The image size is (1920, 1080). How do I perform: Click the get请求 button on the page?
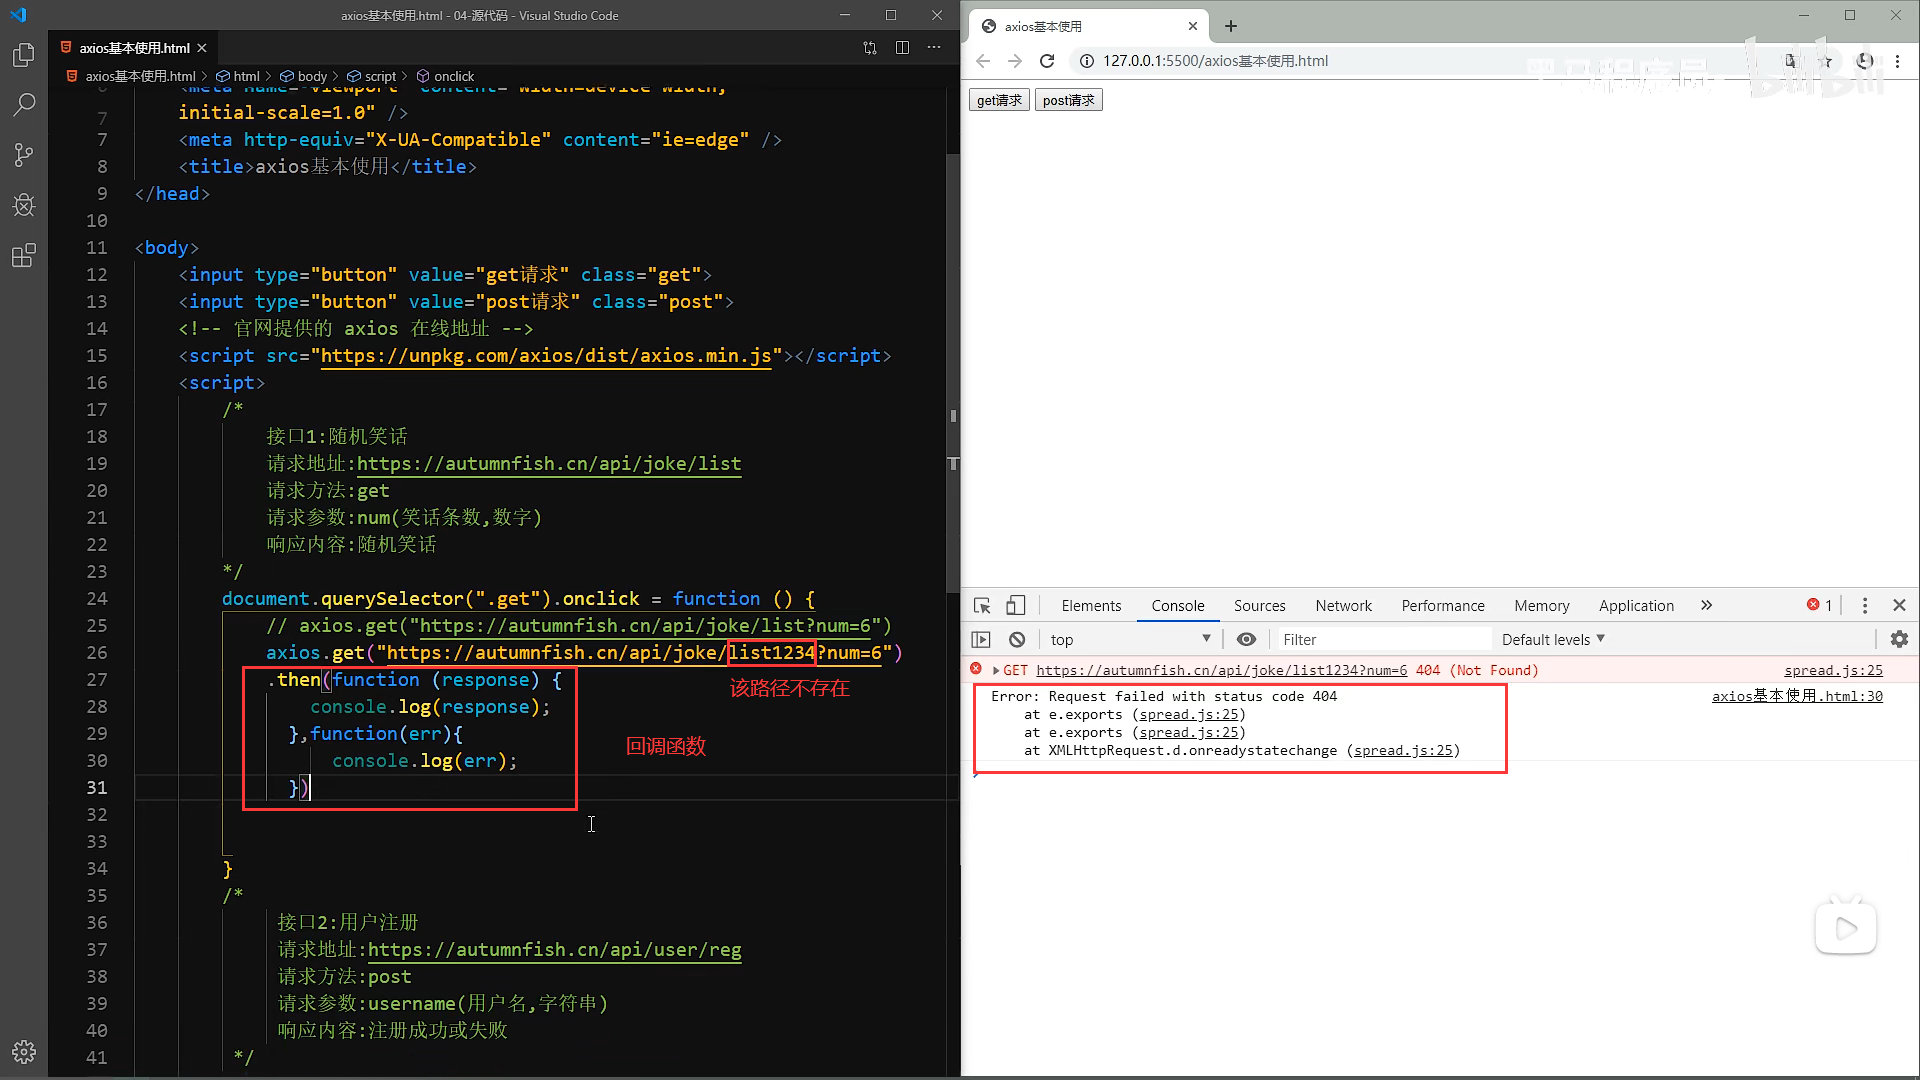pyautogui.click(x=999, y=100)
